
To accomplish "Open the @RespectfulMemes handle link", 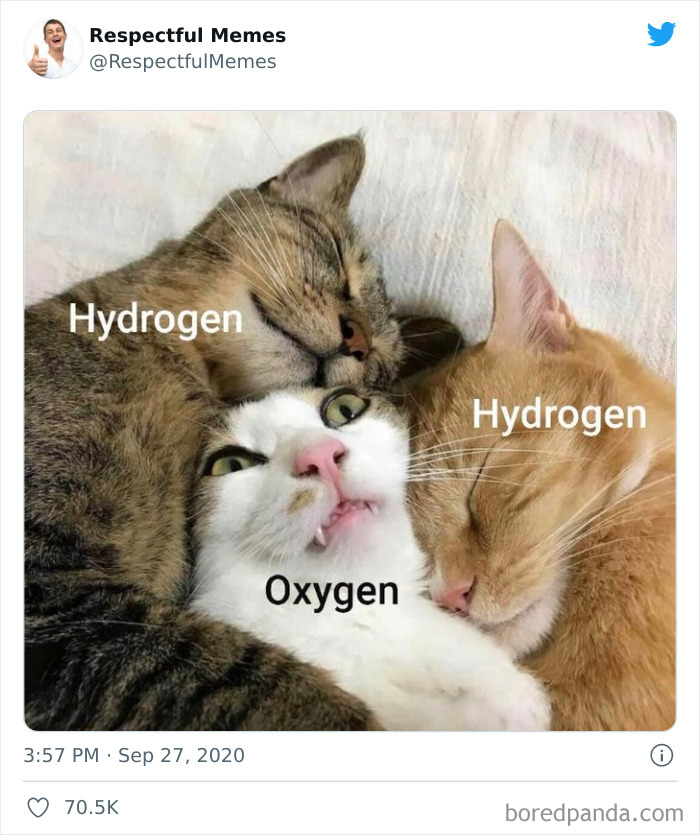I will pyautogui.click(x=183, y=61).
